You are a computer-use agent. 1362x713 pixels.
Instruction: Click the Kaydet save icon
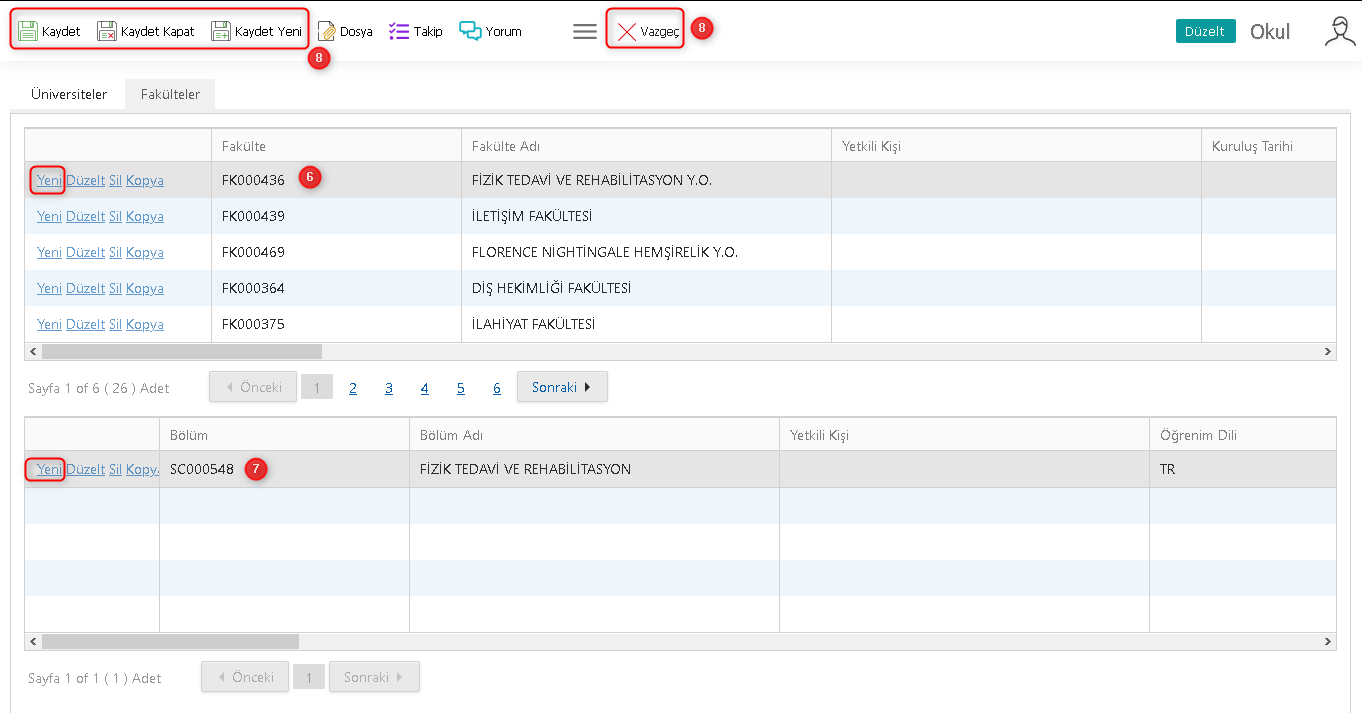coord(28,31)
